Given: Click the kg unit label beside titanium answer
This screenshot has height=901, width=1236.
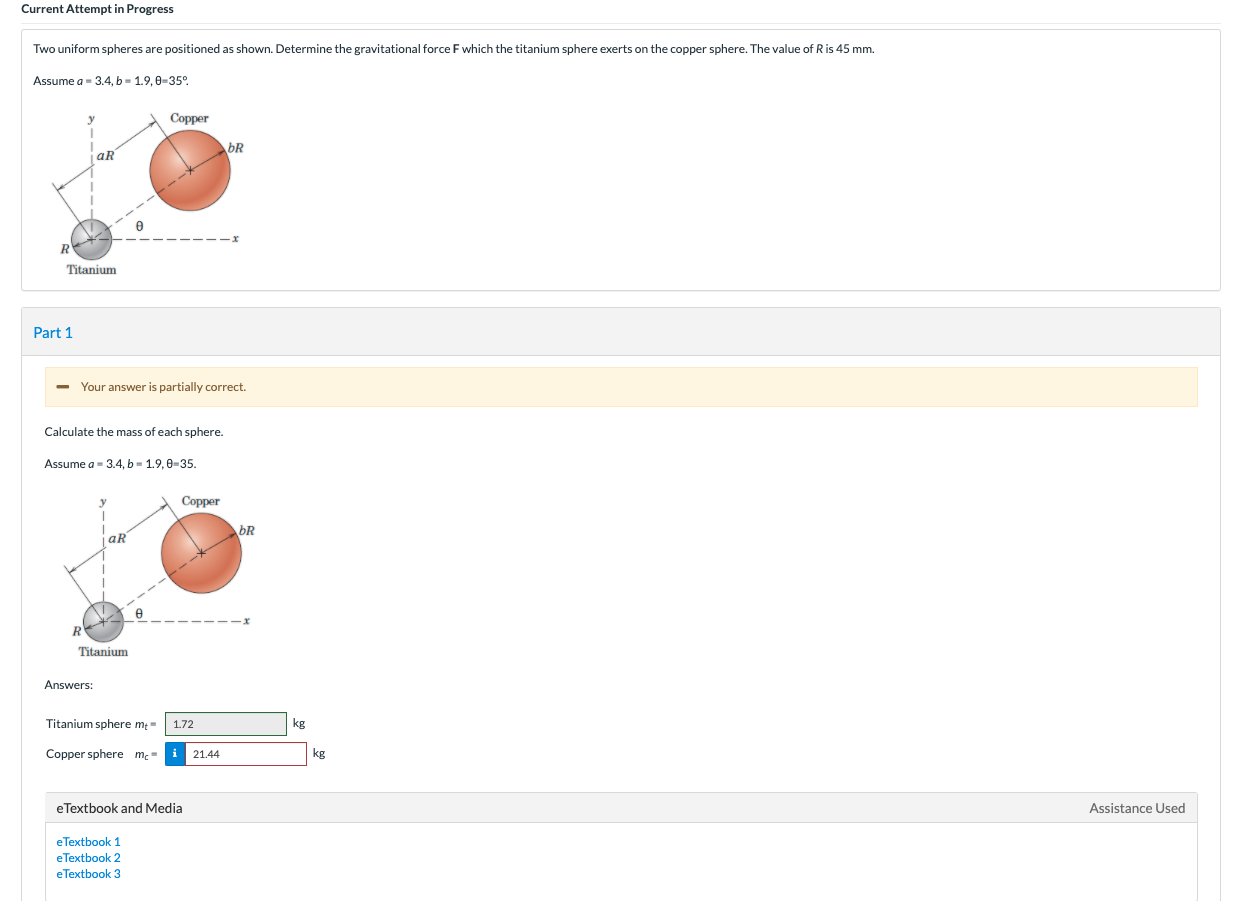Looking at the screenshot, I should 297,723.
